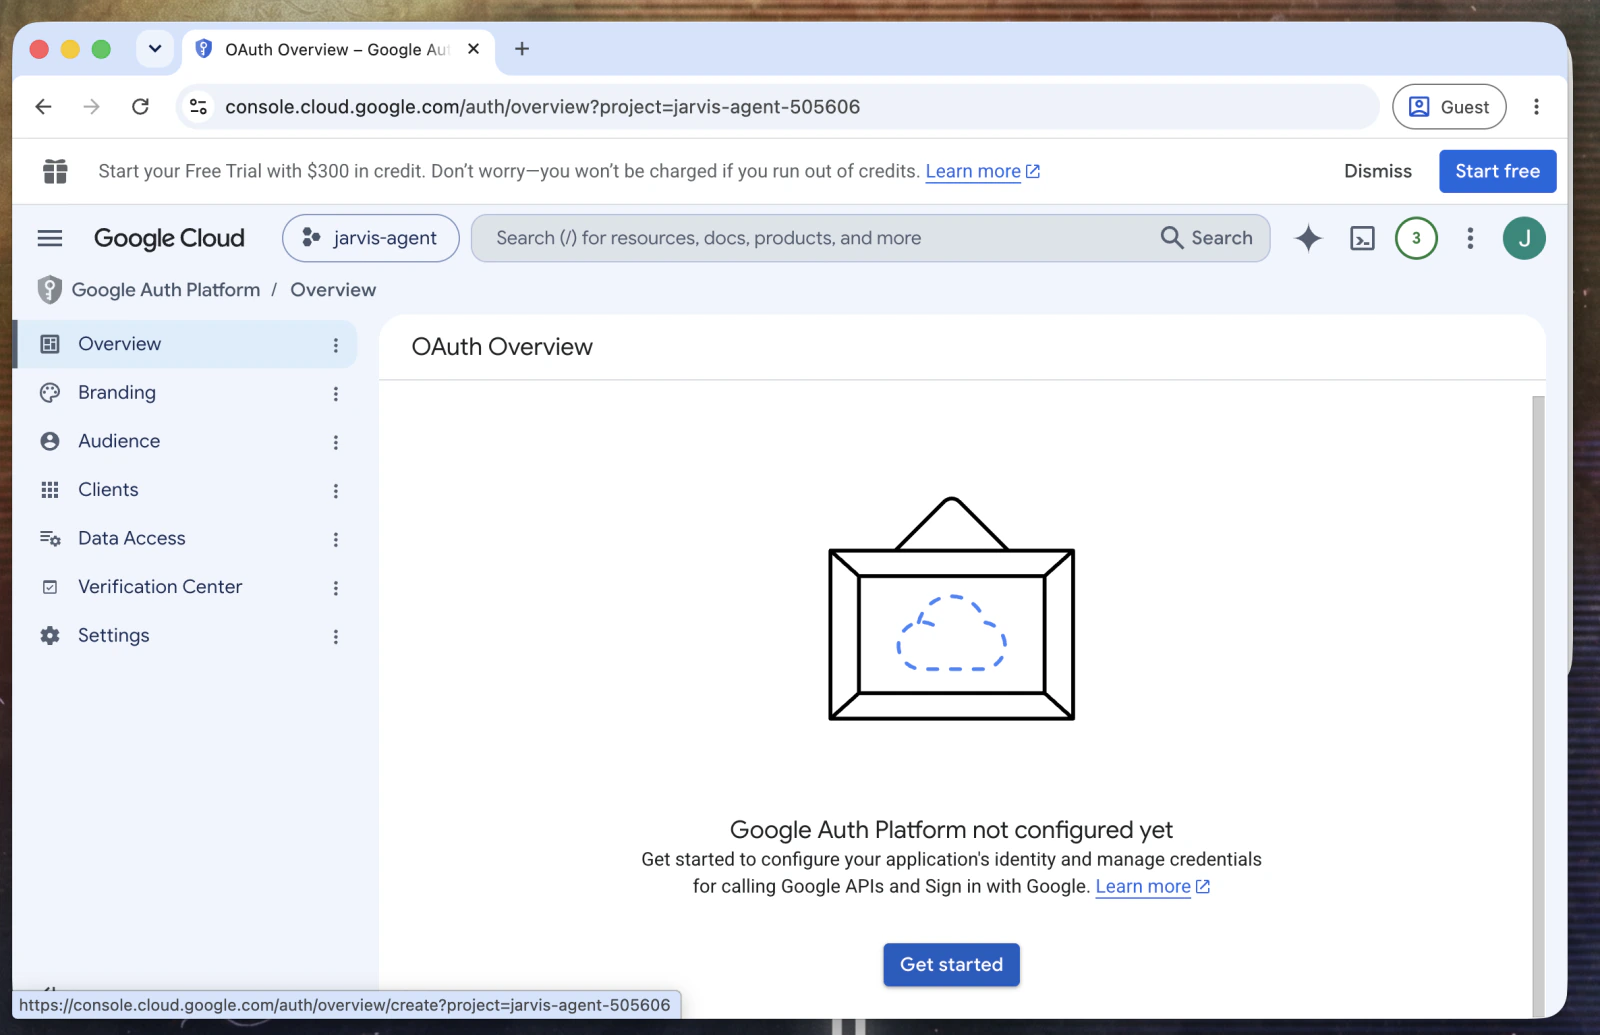Select the OAuth Overview browser tab
Viewport: 1600px width, 1035px height.
click(339, 49)
